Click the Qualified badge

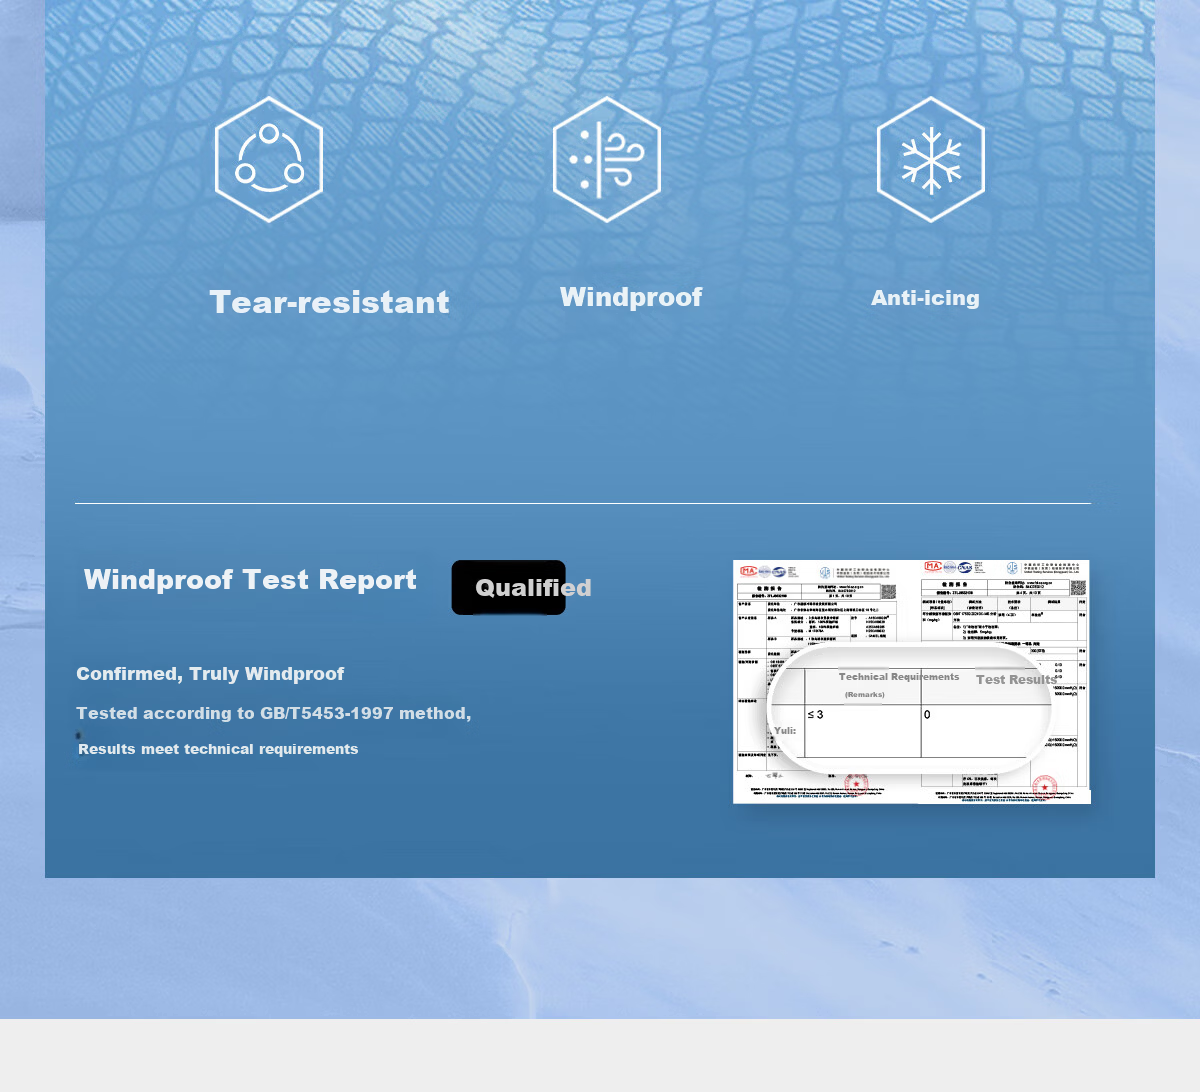point(509,588)
